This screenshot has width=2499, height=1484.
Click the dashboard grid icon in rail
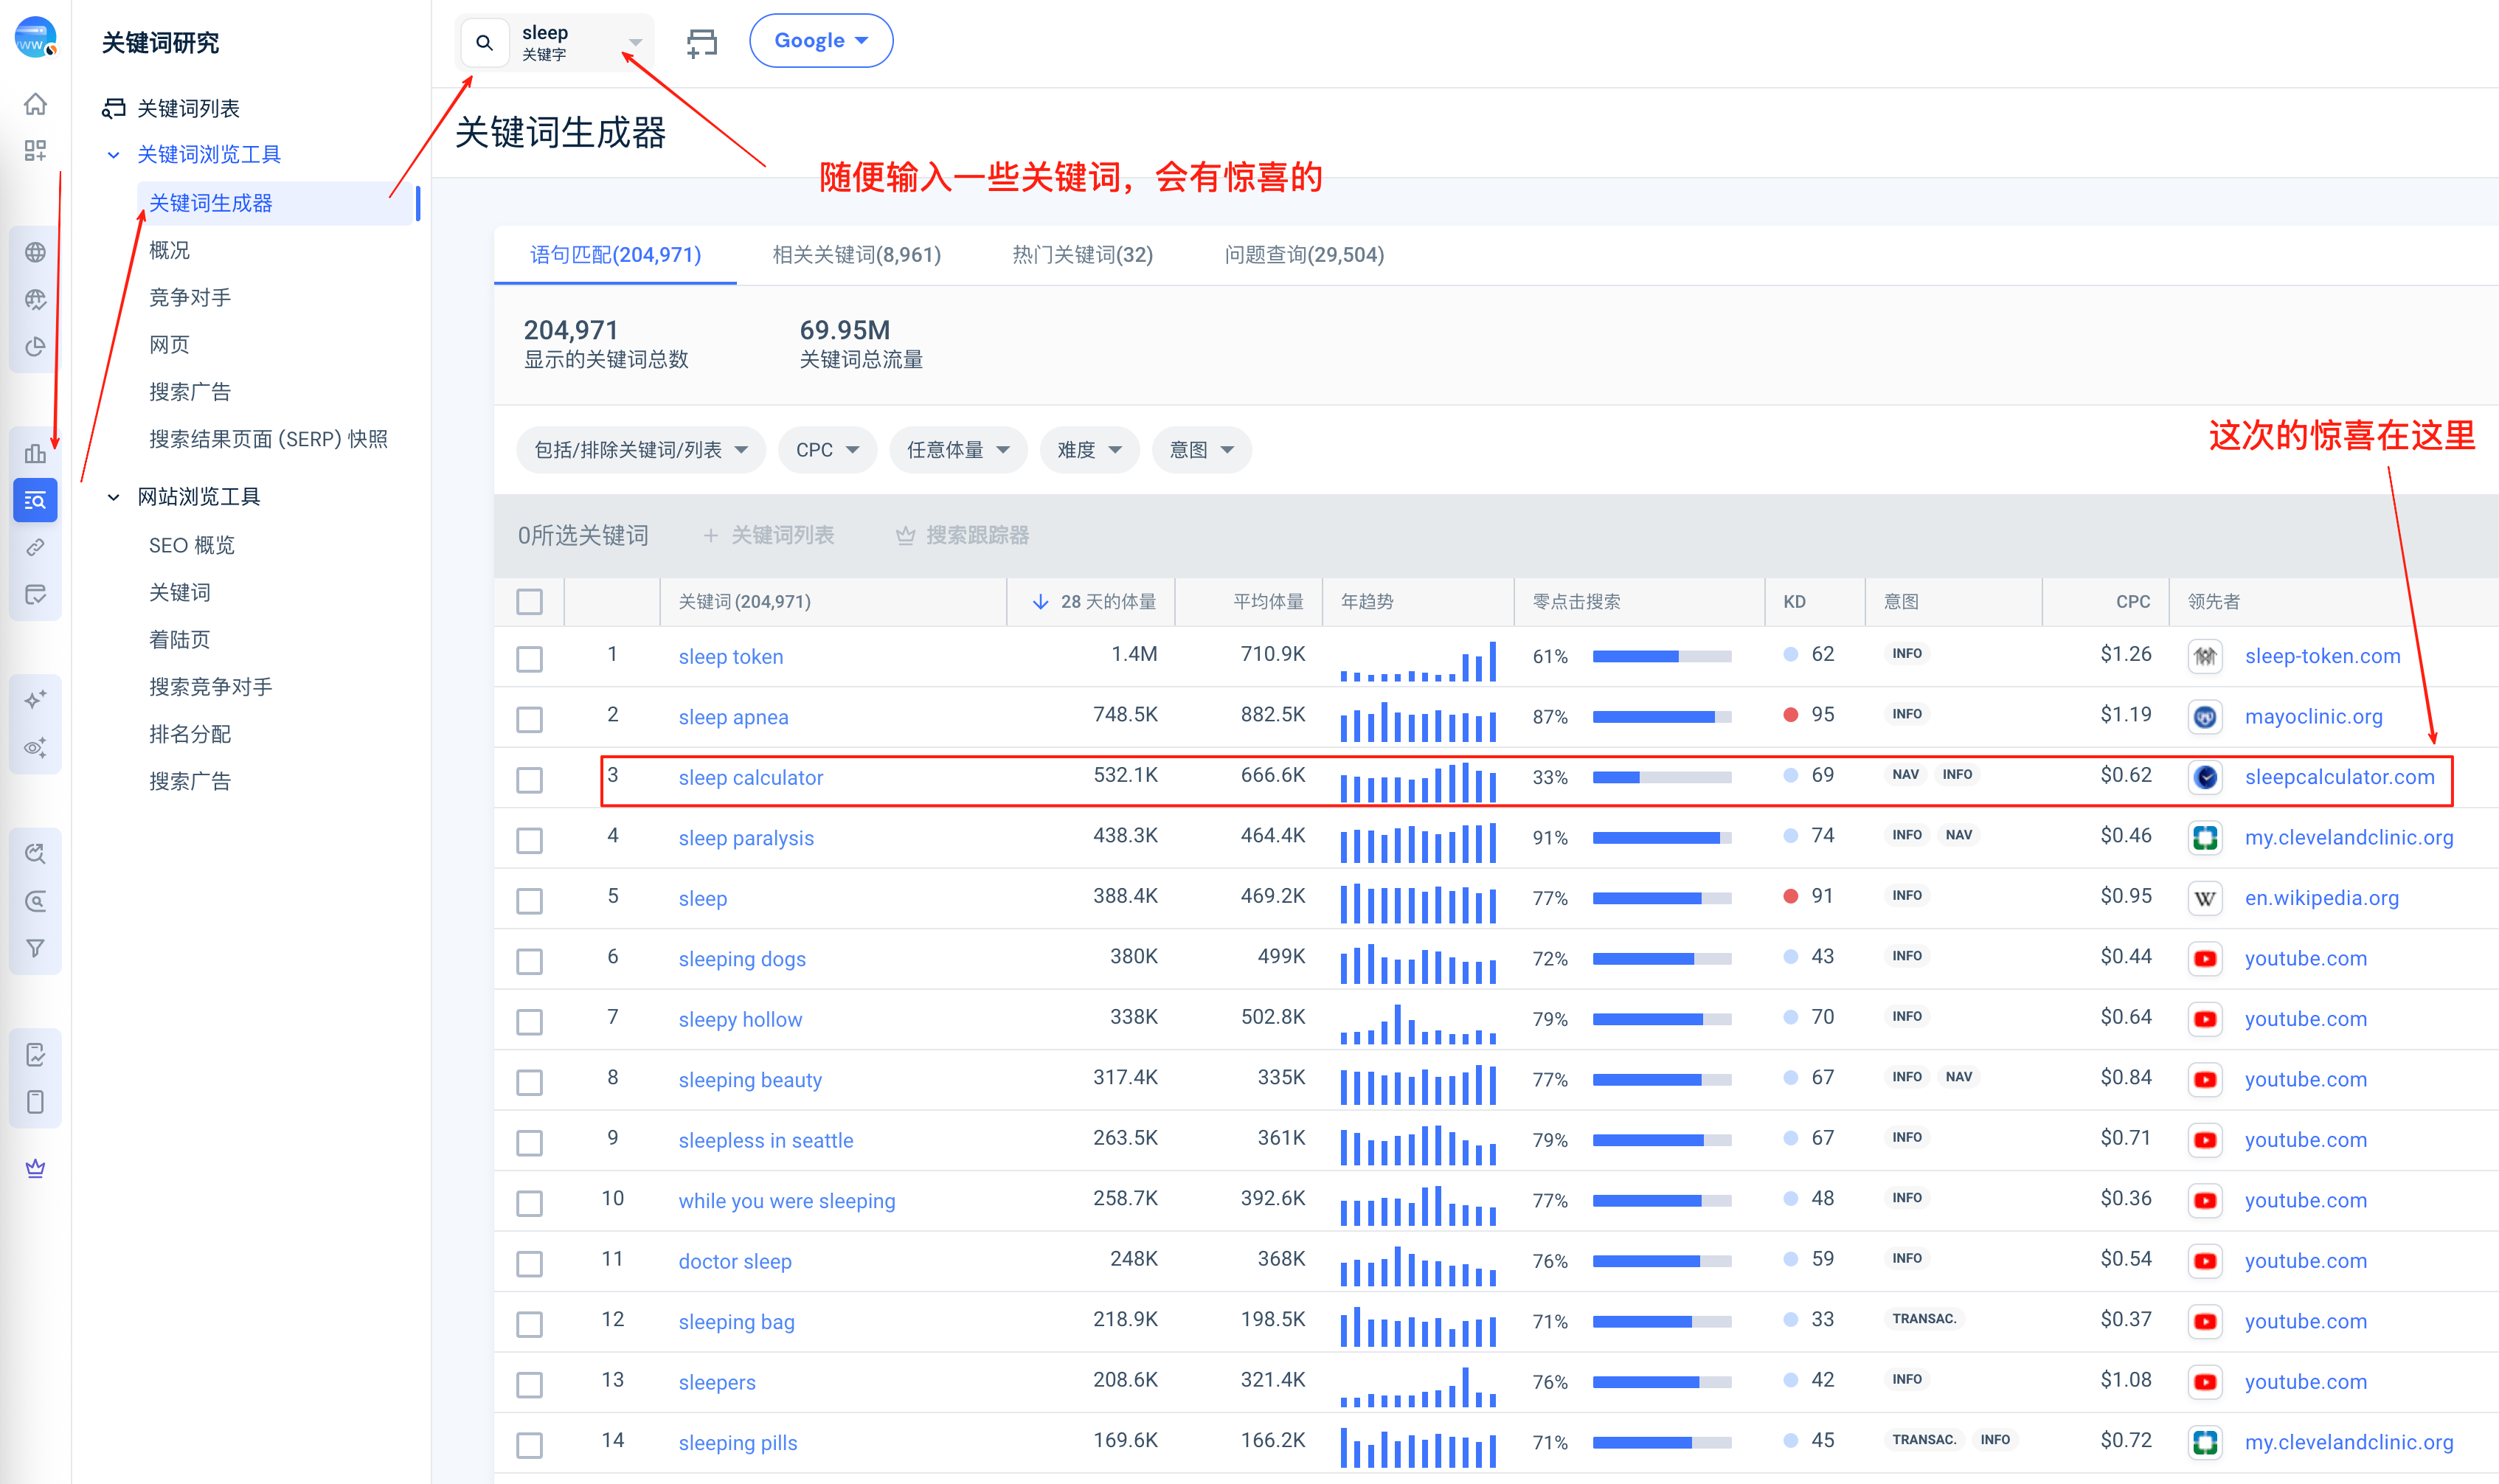point(35,151)
